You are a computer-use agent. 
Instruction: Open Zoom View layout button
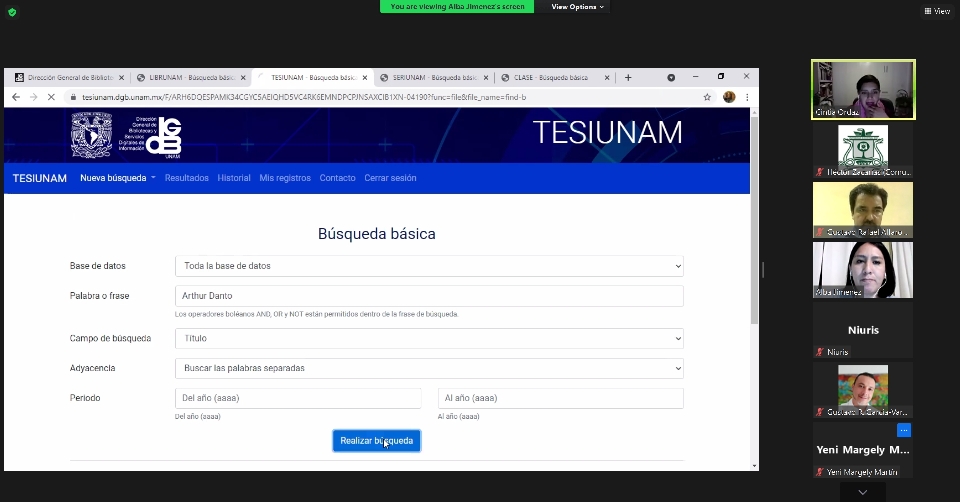coord(937,11)
